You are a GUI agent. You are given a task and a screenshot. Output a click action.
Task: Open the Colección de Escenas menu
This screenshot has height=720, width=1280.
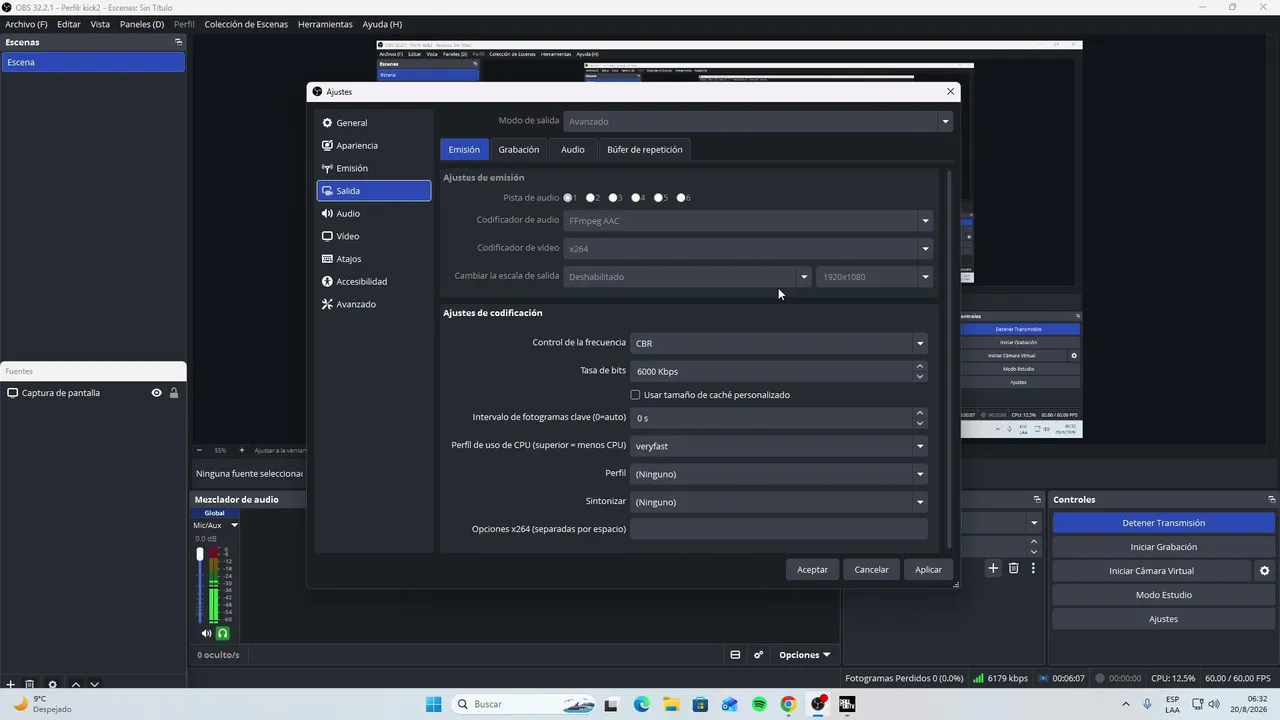(246, 24)
